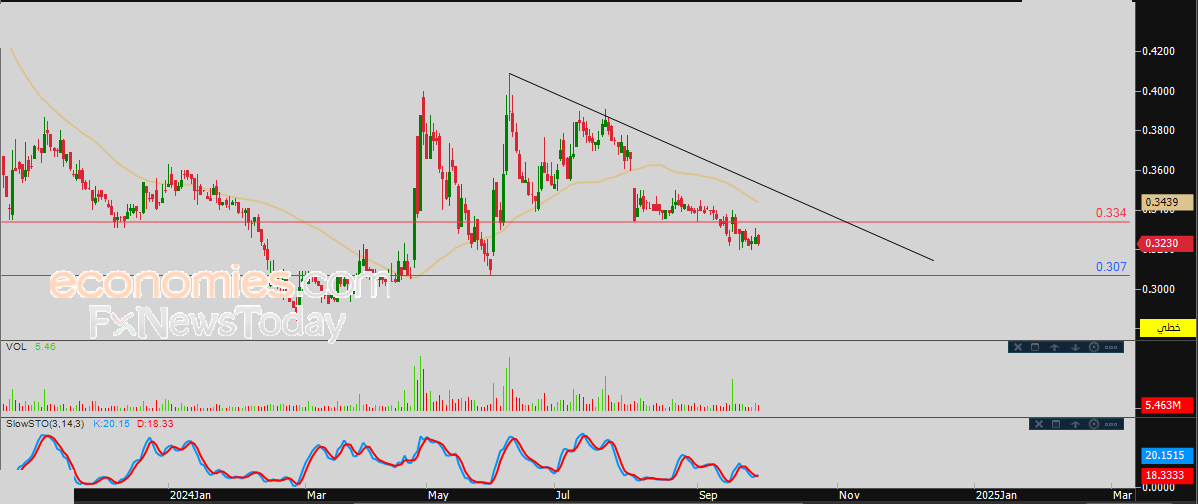Click the Nov date axis label
1198x504 pixels.
(848, 496)
